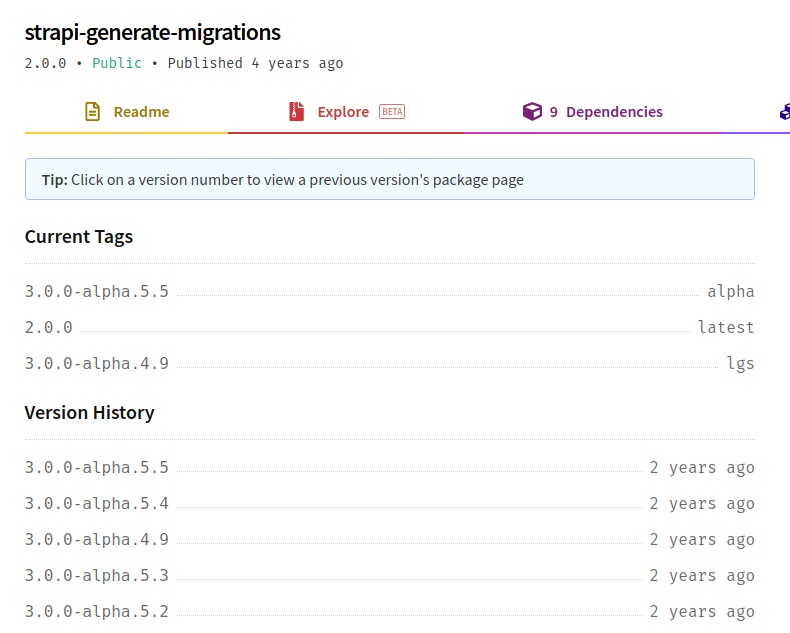Click the BETA badge next to Explore
The height and width of the screenshot is (633, 790).
tap(392, 111)
